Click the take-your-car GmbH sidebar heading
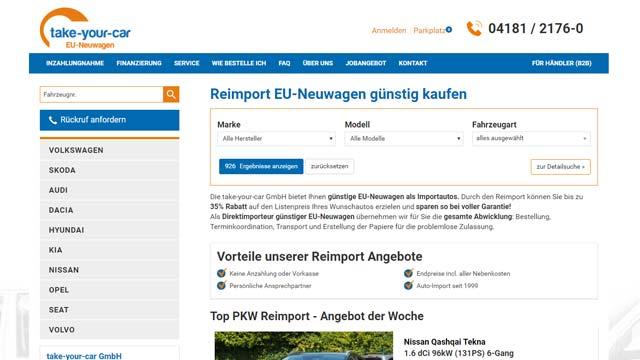Screen dimensions: 640x360 [84, 356]
